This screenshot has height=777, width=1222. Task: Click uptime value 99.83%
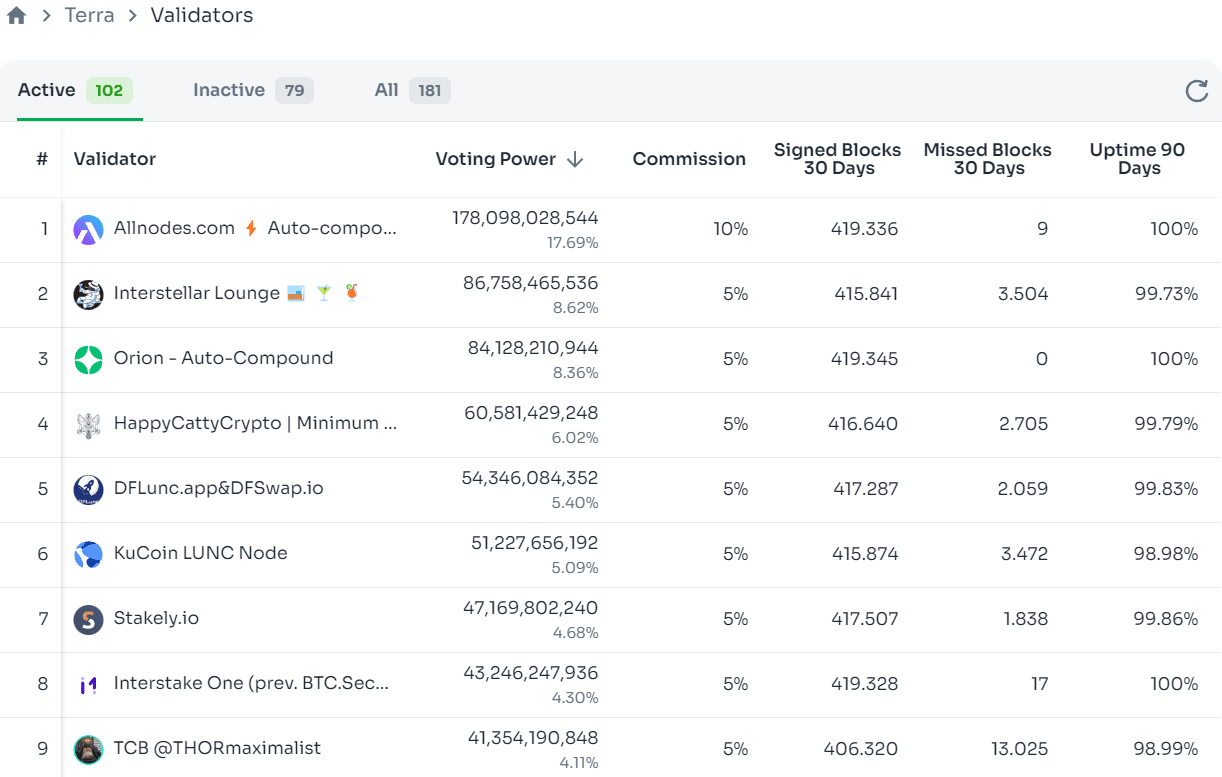(x=1166, y=489)
